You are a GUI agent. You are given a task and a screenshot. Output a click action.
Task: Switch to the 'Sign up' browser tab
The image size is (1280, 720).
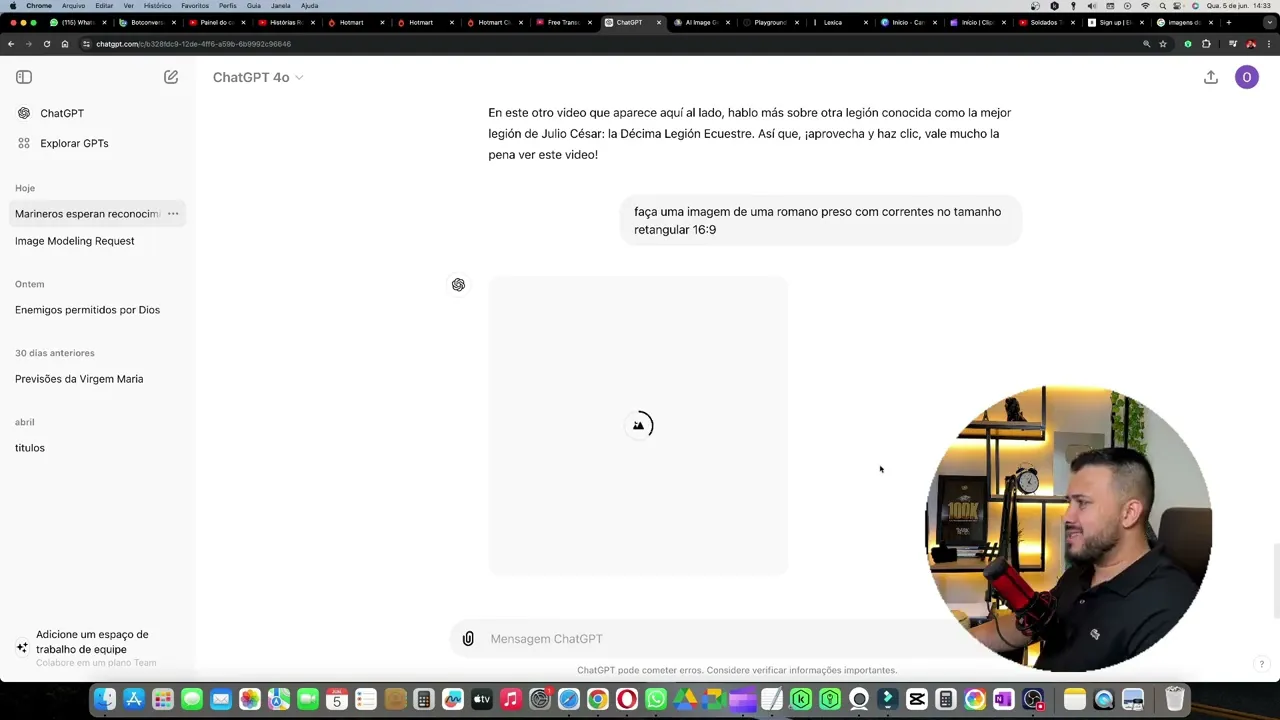(x=1115, y=22)
